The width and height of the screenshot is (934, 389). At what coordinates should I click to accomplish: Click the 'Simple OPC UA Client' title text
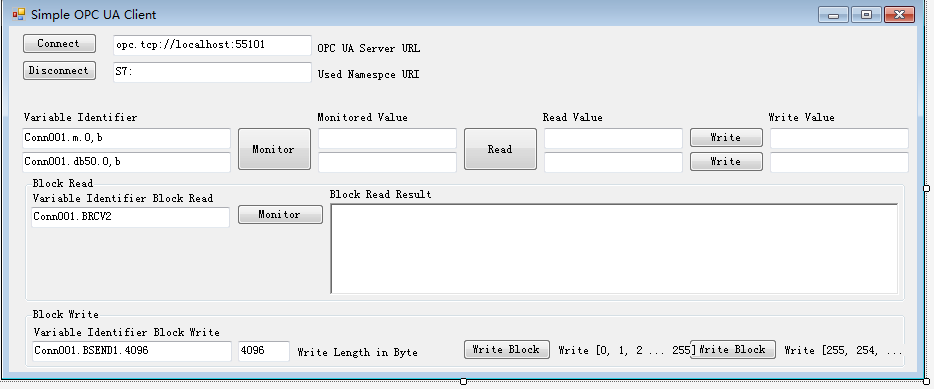click(x=94, y=14)
